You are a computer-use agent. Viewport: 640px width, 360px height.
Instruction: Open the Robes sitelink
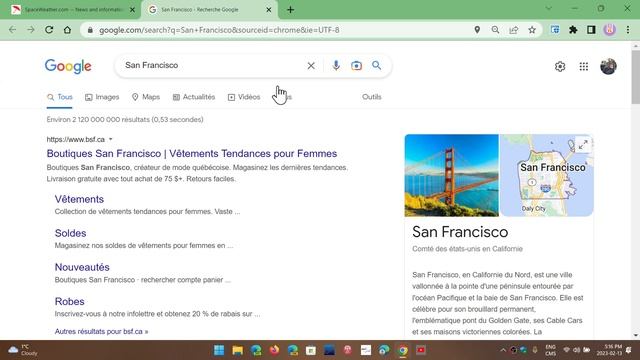click(69, 301)
